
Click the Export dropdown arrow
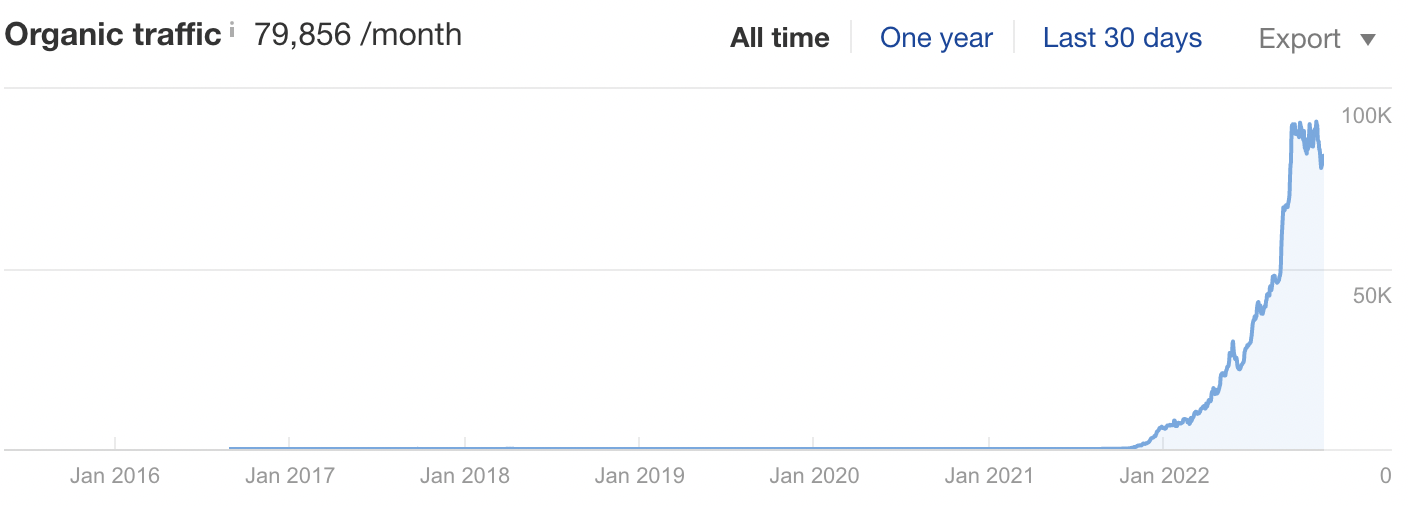(1368, 40)
